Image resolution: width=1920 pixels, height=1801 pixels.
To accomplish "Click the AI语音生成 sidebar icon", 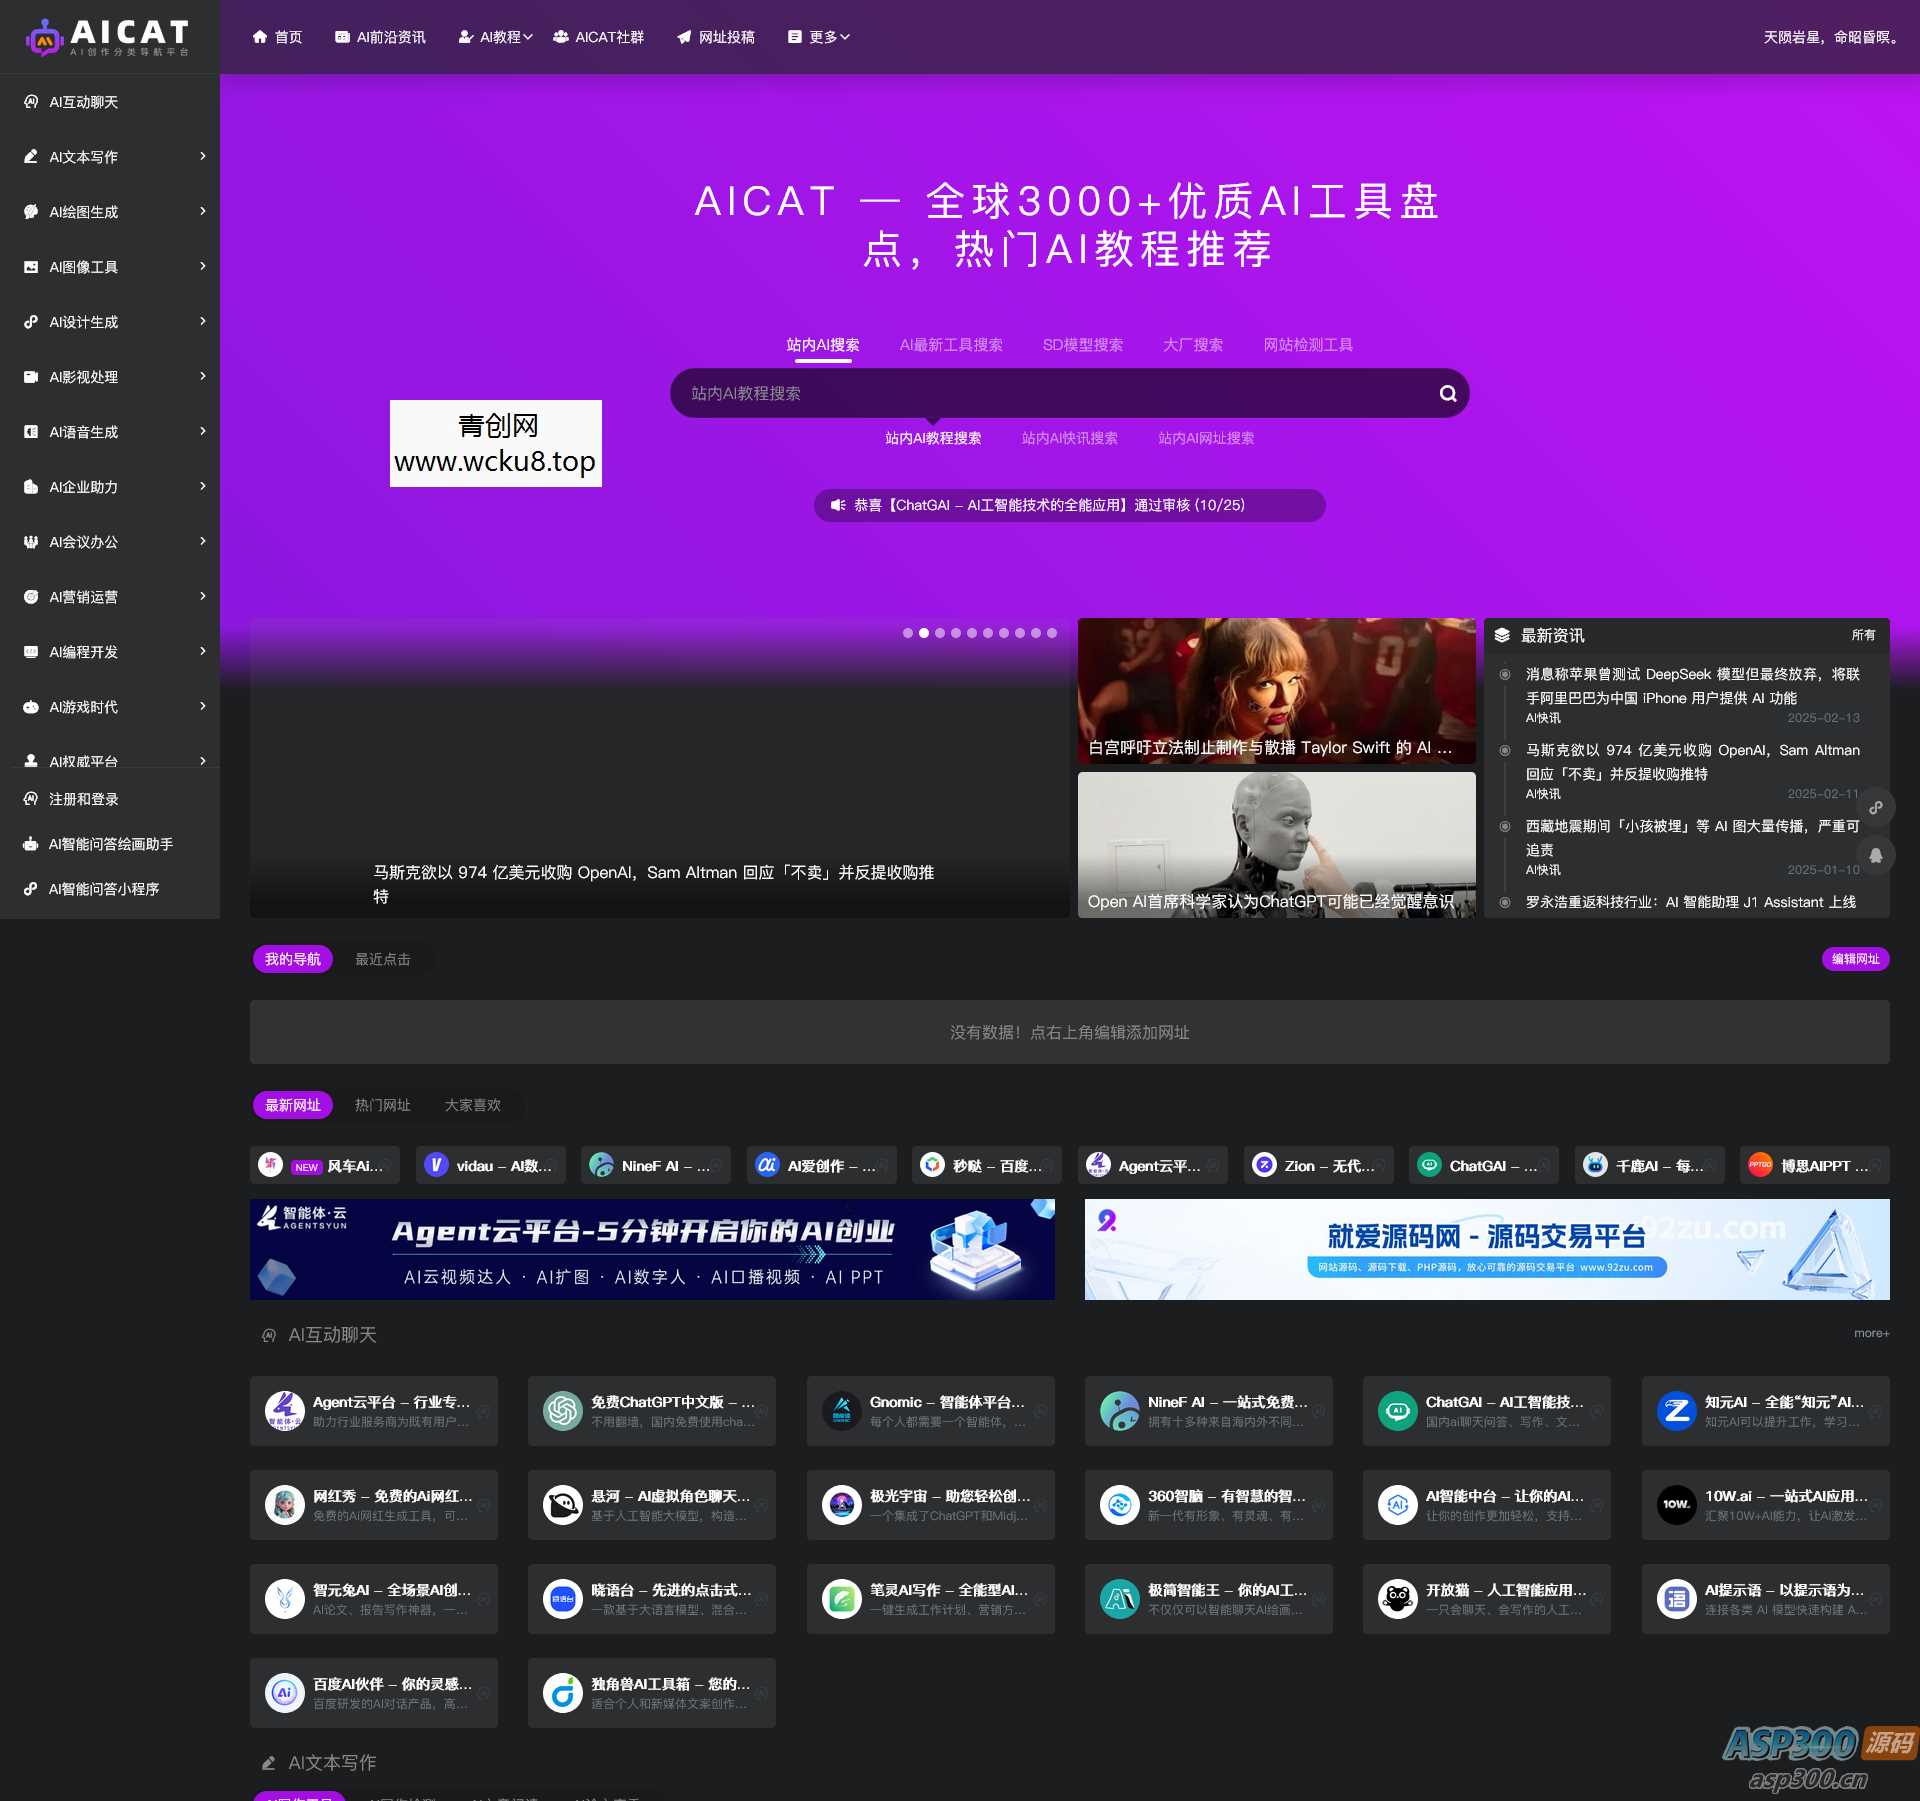I will pos(30,432).
